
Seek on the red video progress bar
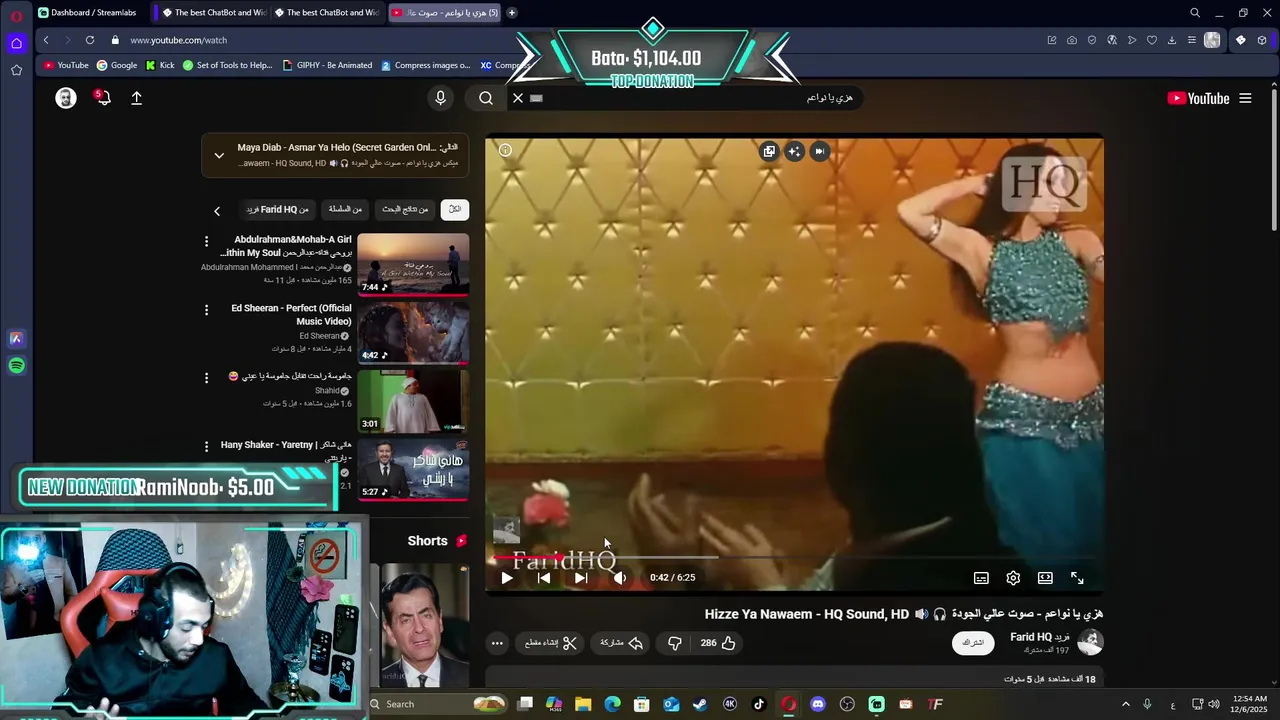(x=795, y=557)
